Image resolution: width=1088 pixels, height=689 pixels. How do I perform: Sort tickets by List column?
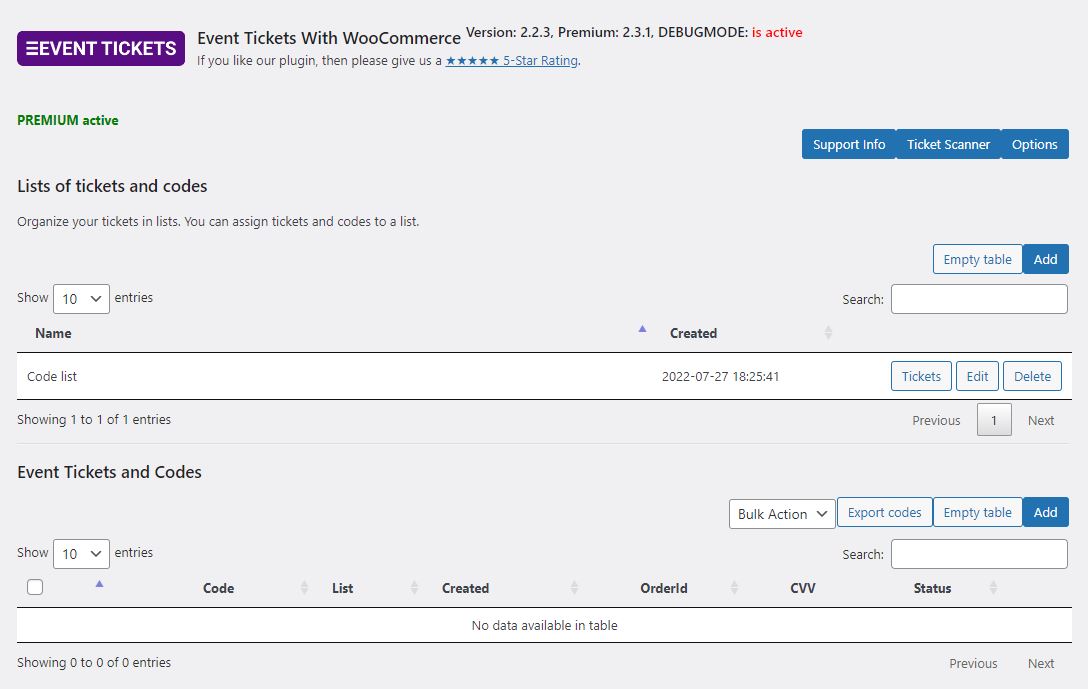[x=343, y=588]
